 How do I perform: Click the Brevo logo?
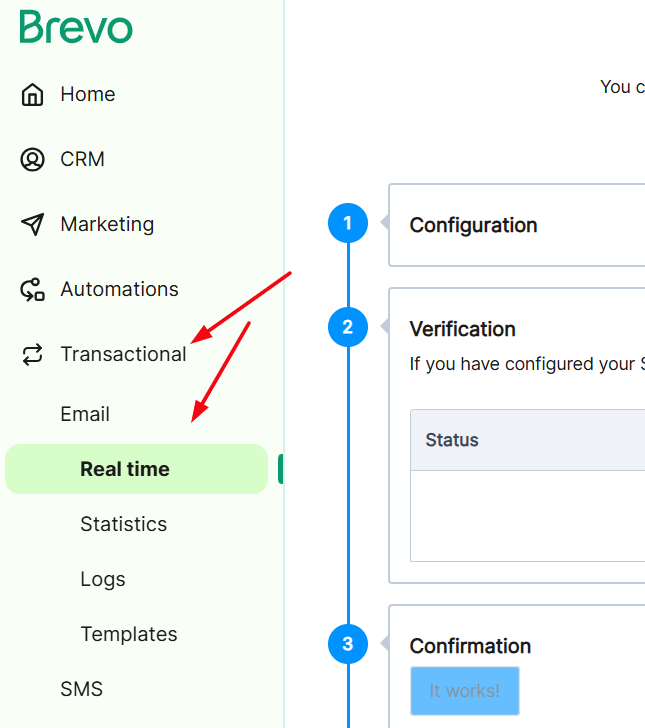[x=76, y=27]
